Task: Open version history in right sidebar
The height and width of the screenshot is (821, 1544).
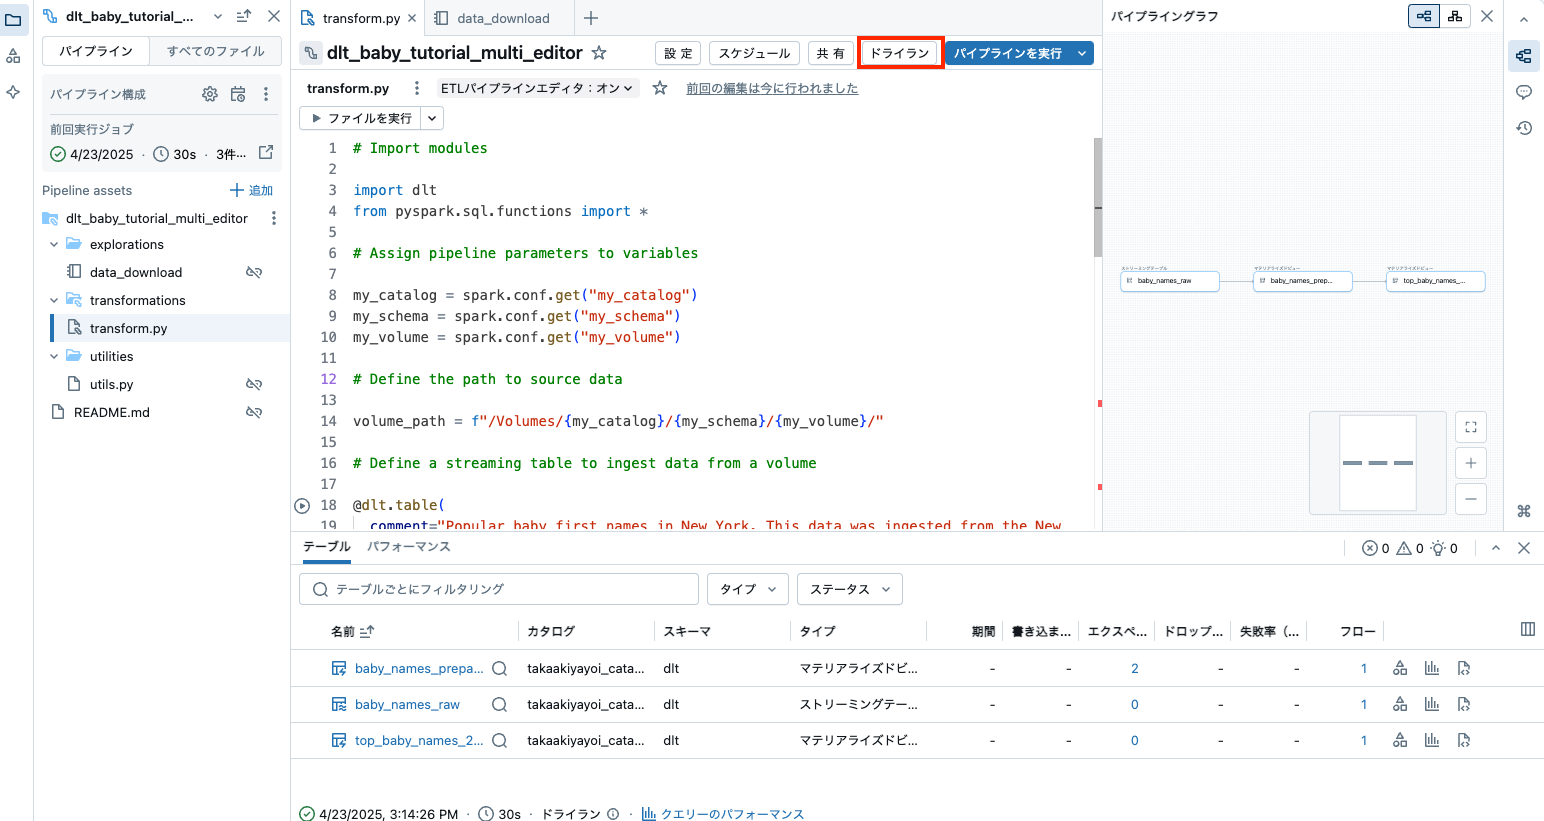Action: click(x=1523, y=127)
